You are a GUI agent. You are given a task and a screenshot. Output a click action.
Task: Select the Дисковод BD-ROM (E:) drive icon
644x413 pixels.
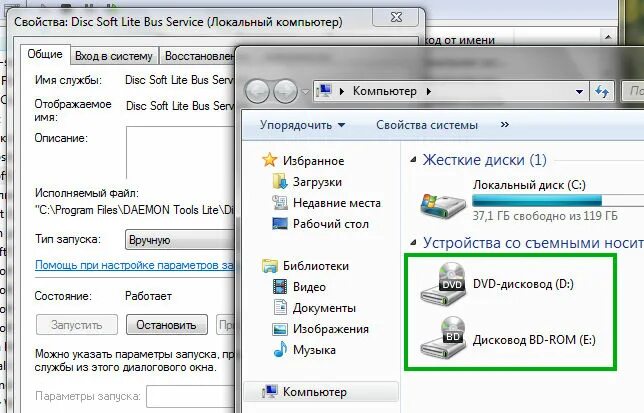[x=444, y=337]
